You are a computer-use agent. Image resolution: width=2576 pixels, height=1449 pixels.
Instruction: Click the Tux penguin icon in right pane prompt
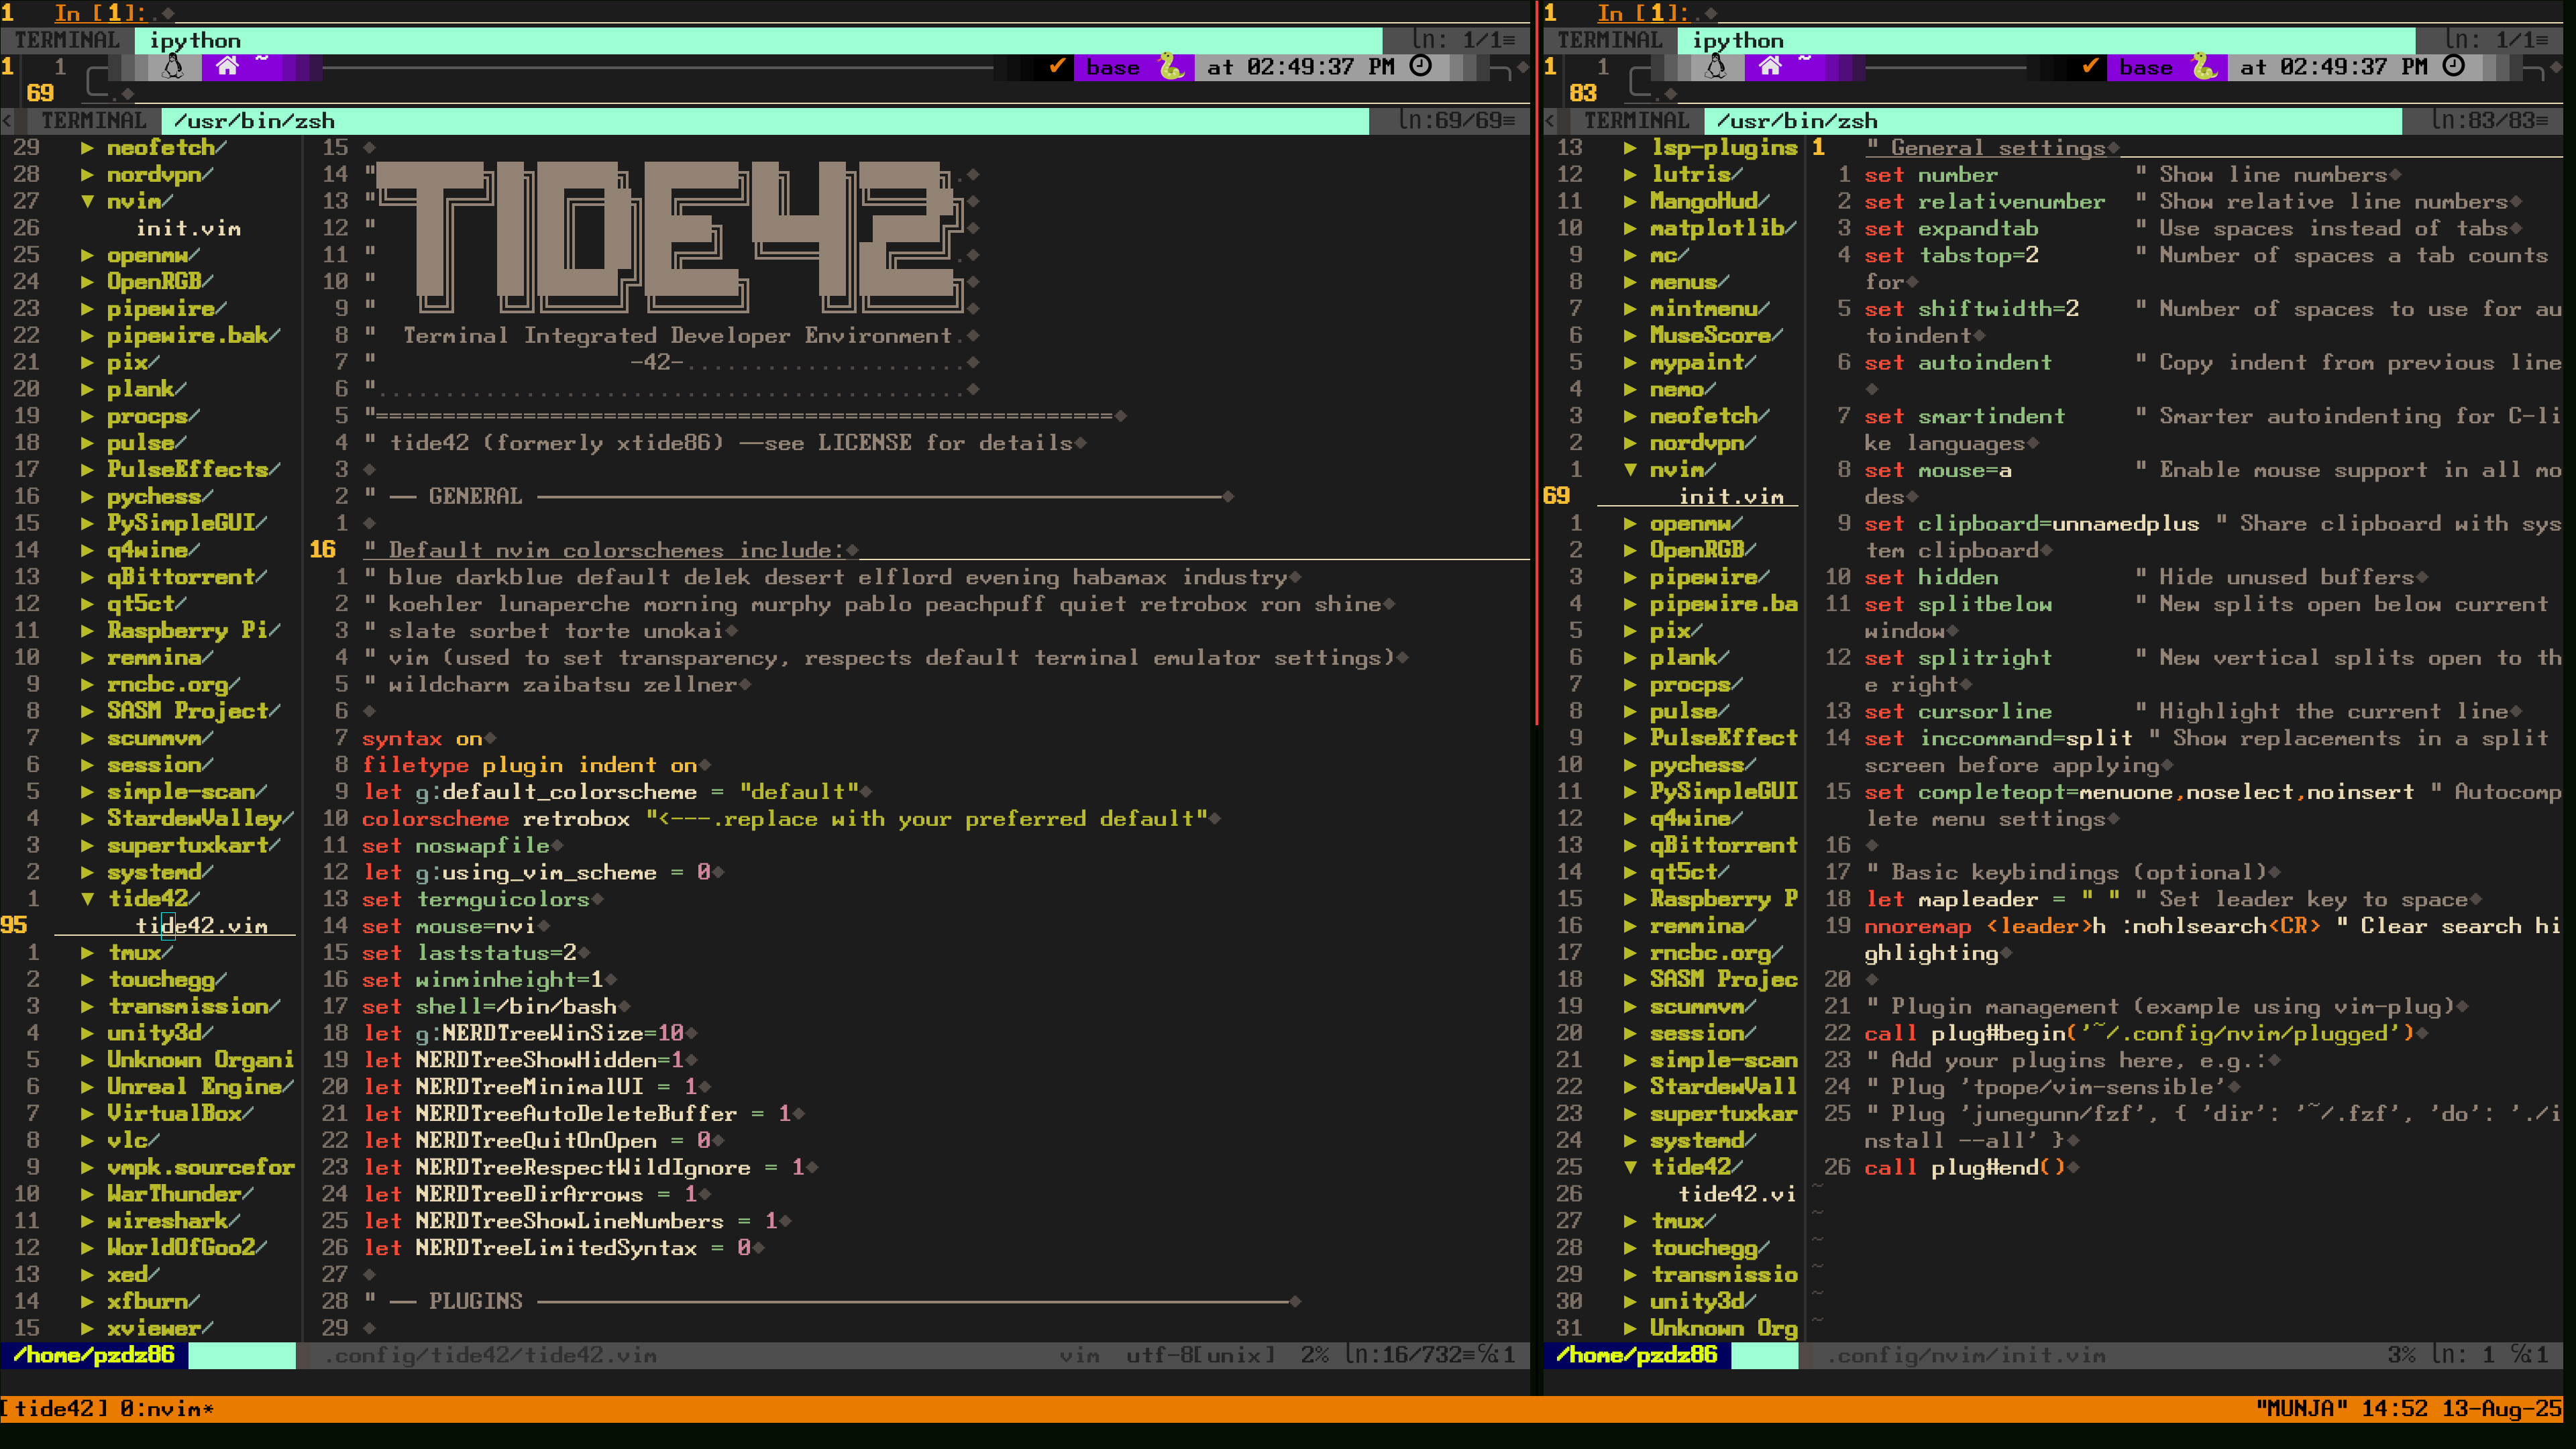click(x=1716, y=67)
